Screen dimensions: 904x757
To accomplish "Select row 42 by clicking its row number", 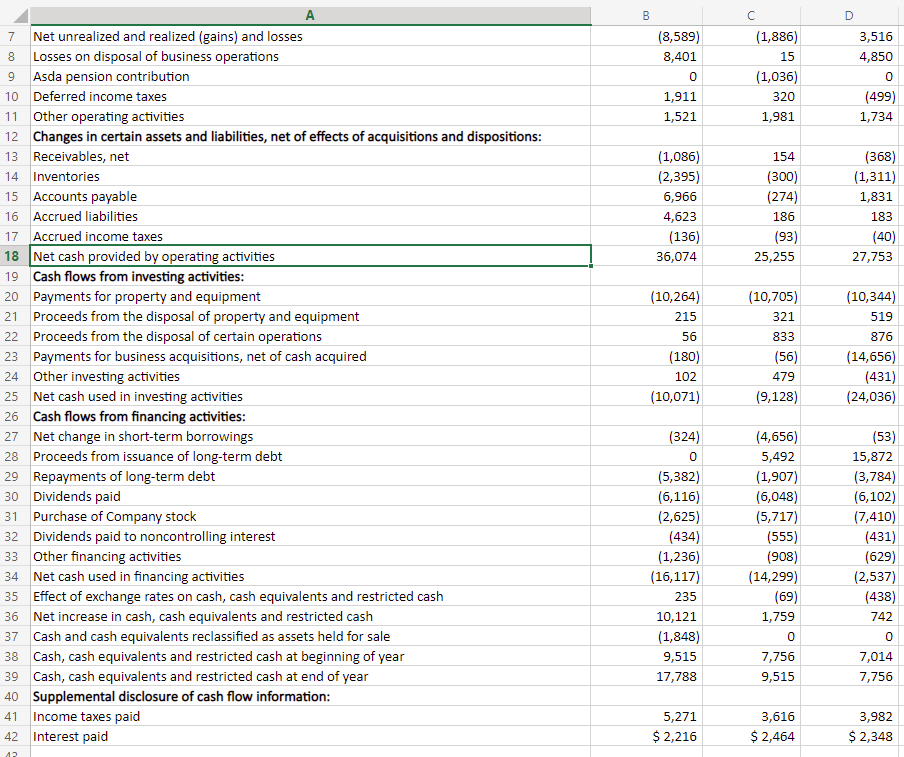I will [13, 736].
